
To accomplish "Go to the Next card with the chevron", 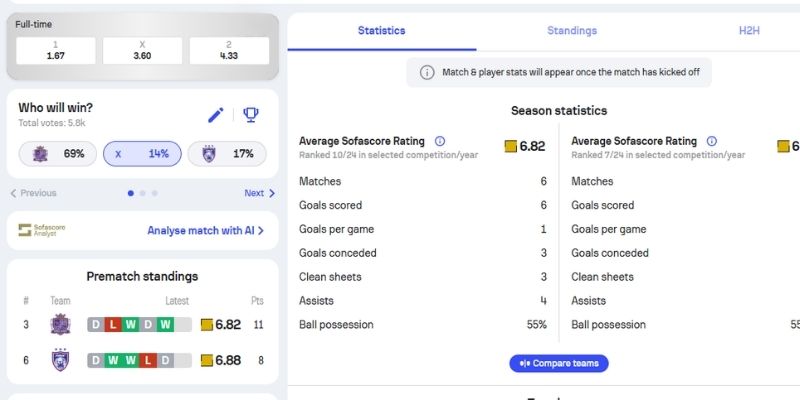I will [x=259, y=193].
